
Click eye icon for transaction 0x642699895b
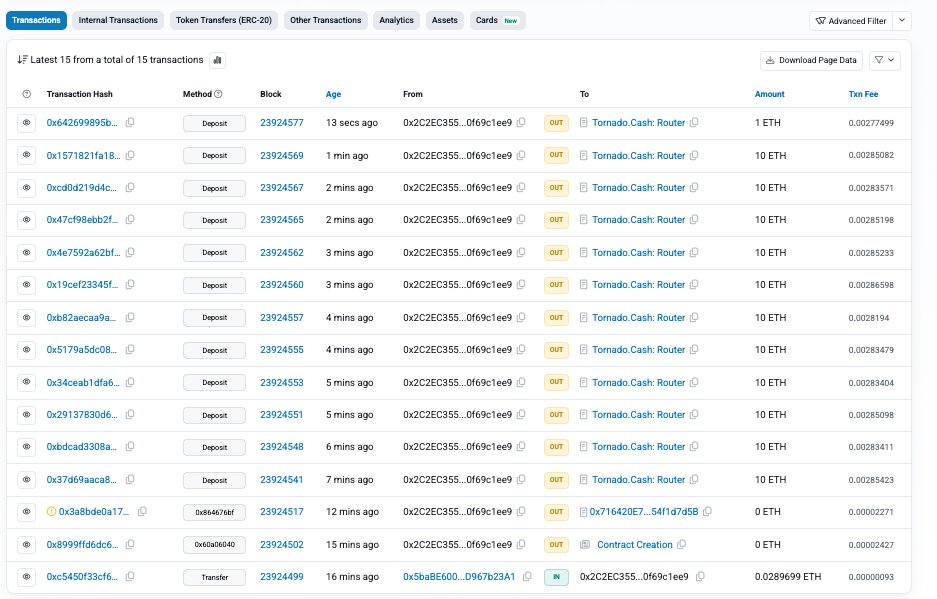(26, 123)
